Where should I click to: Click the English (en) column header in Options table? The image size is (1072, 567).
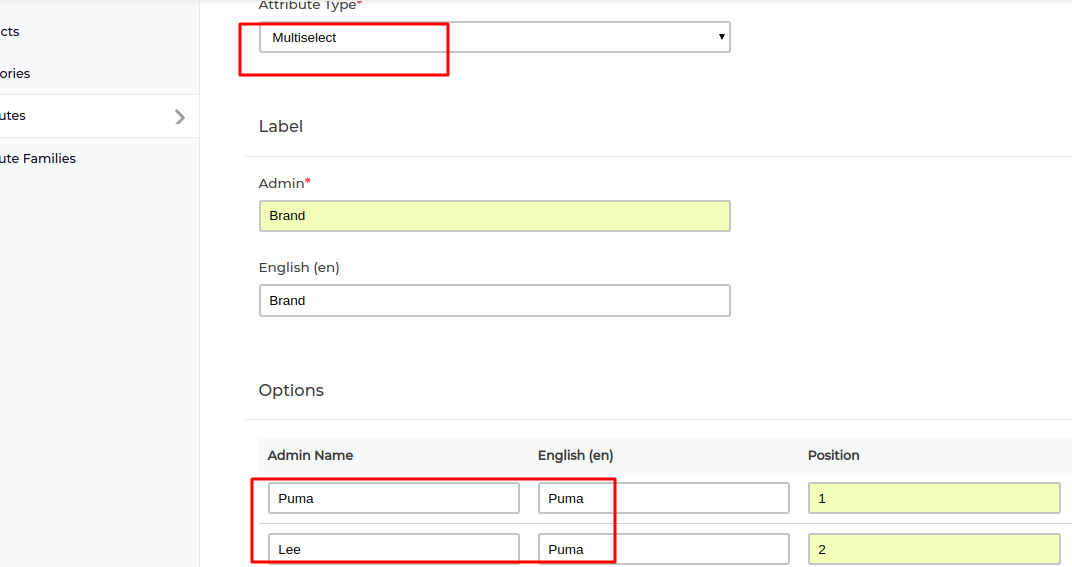coord(575,456)
